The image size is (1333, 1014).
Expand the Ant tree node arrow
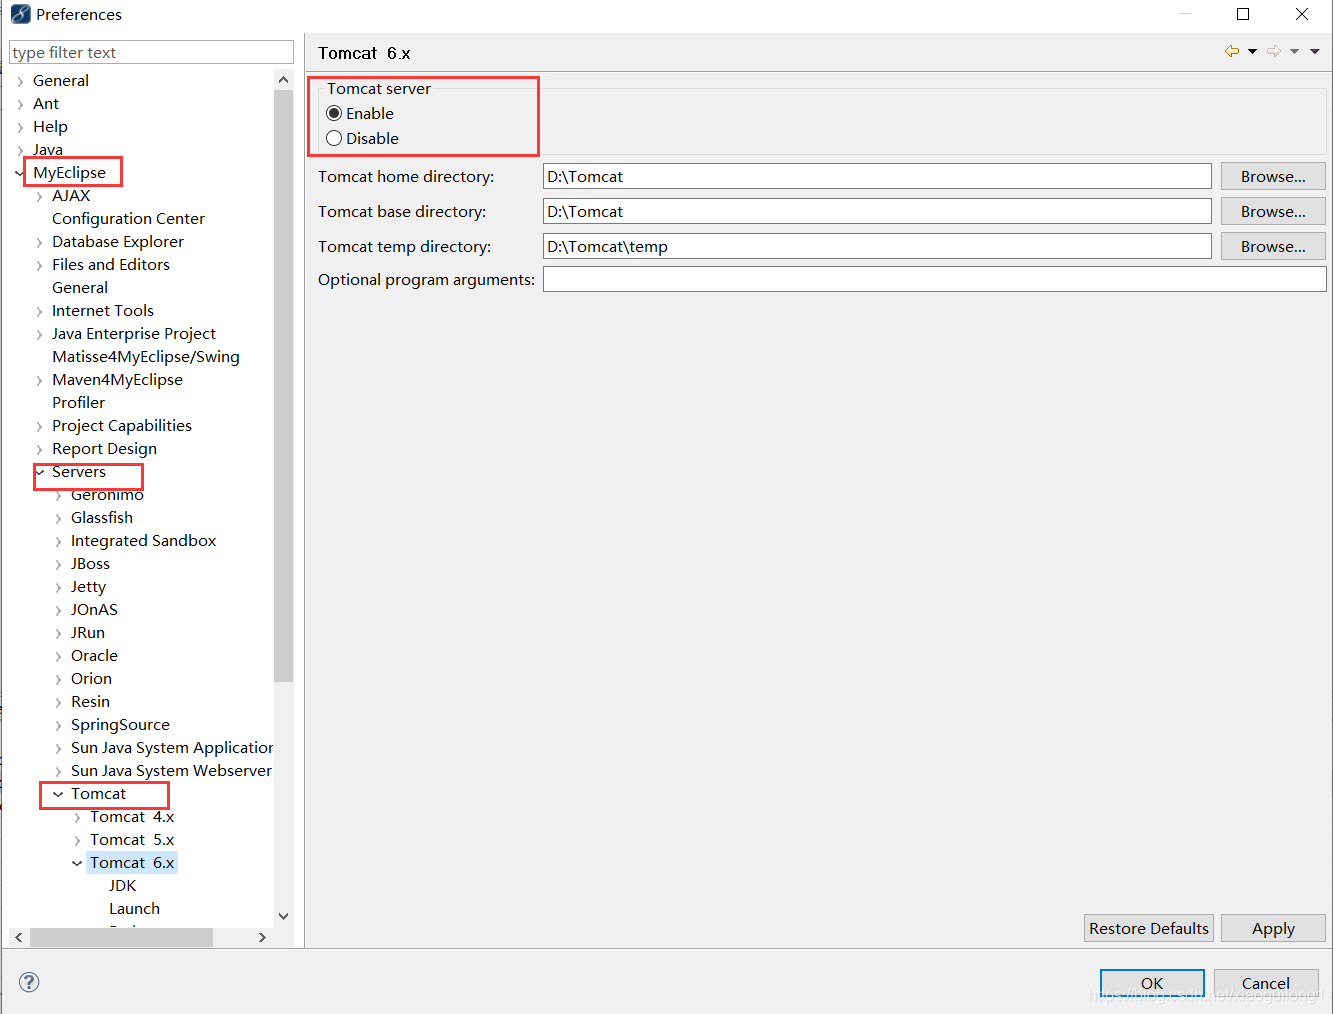click(20, 104)
